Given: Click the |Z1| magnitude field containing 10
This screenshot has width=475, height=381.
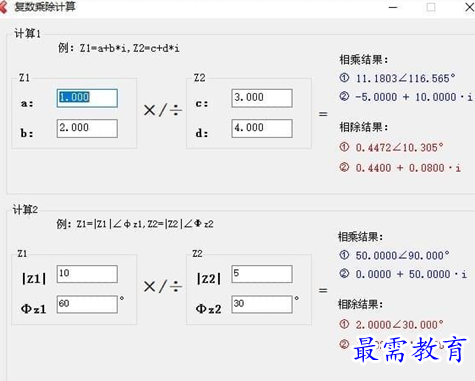Looking at the screenshot, I should click(87, 274).
